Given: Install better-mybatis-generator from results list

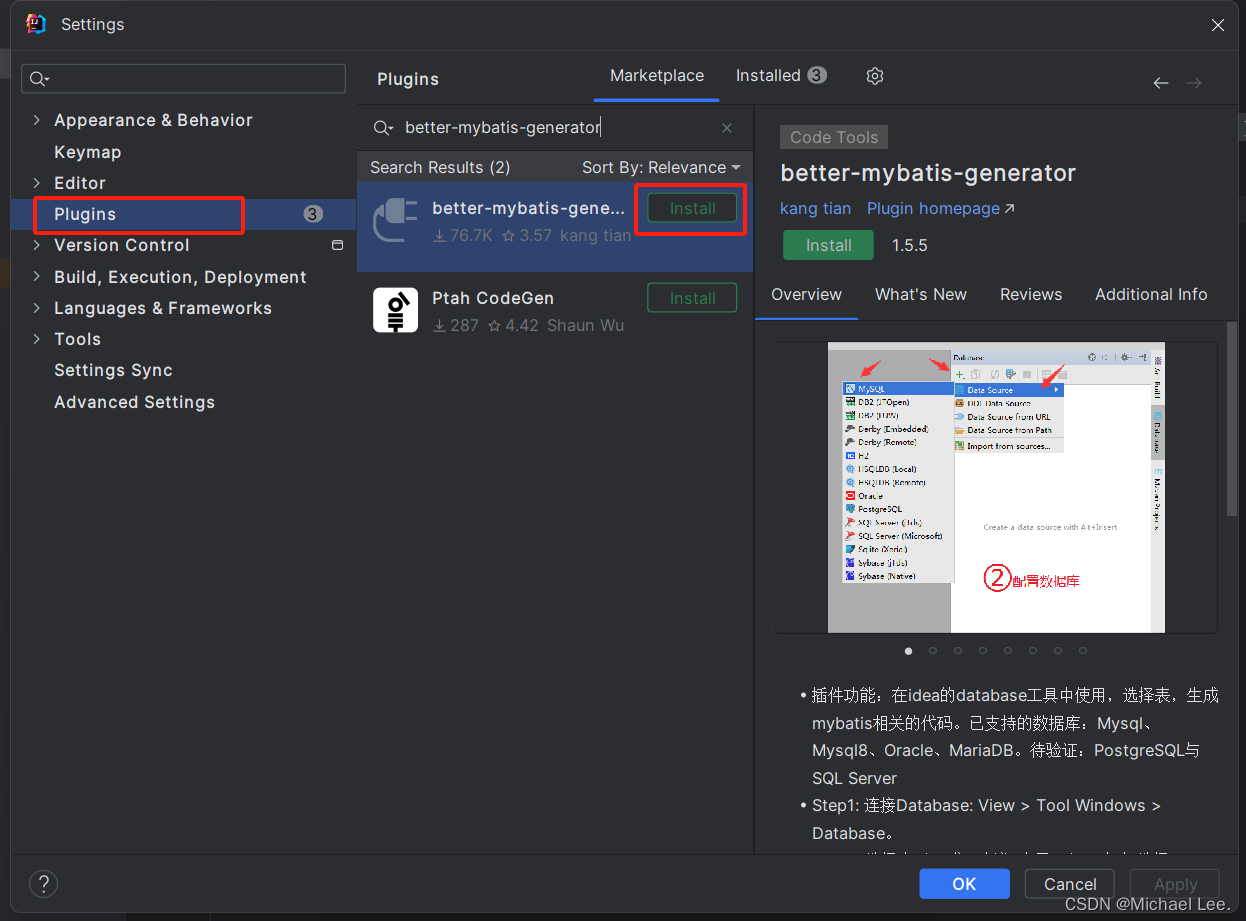Looking at the screenshot, I should 692,208.
